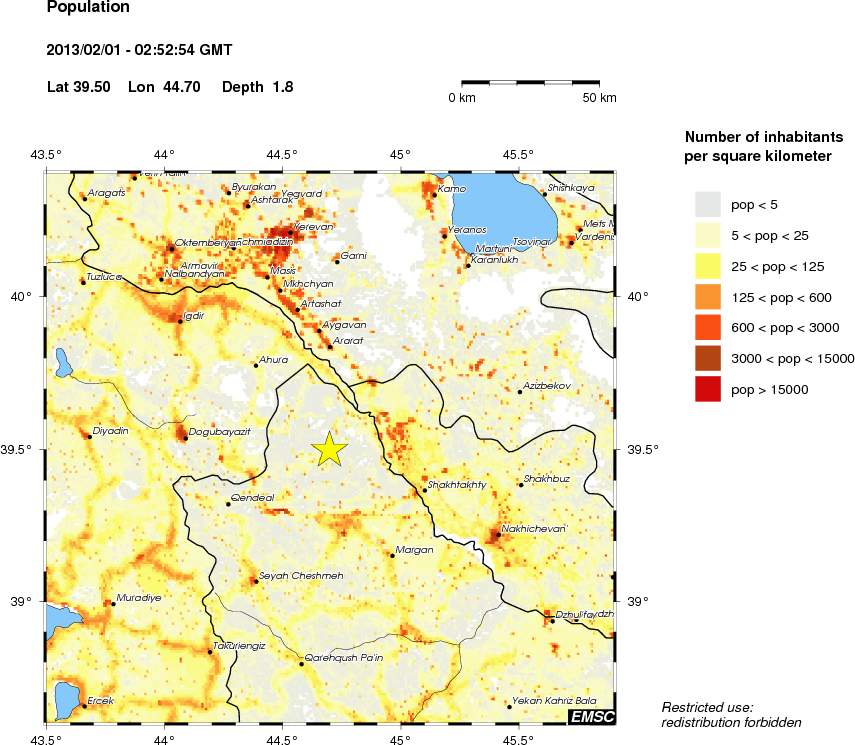Screen dimensions: 855x745
Task: Click the 600 < pop < 3000 swatch
Action: point(708,328)
